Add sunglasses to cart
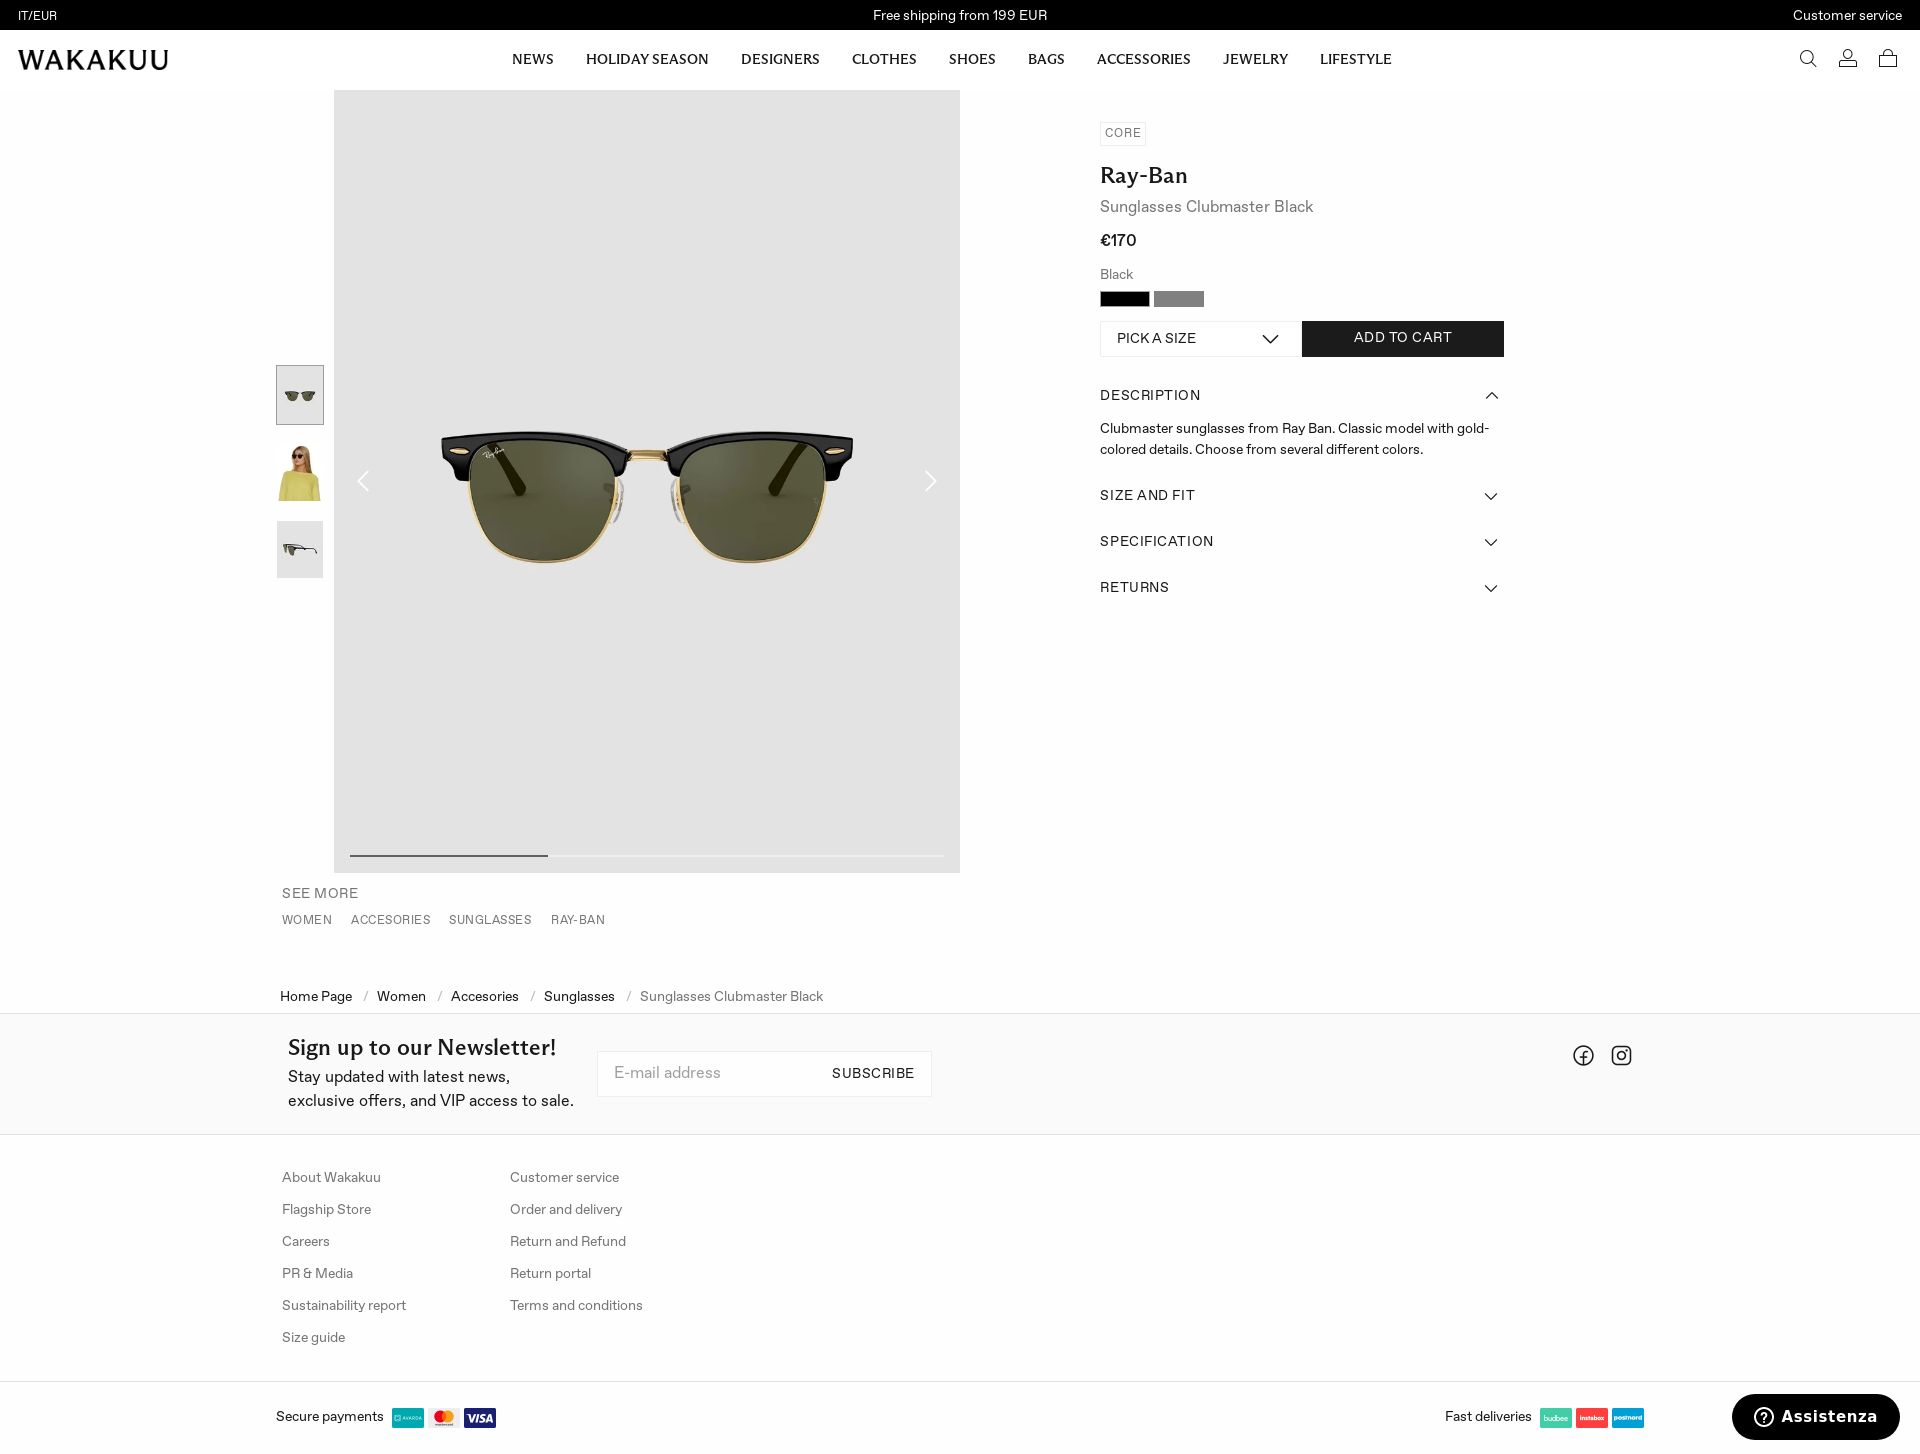 click(x=1402, y=339)
